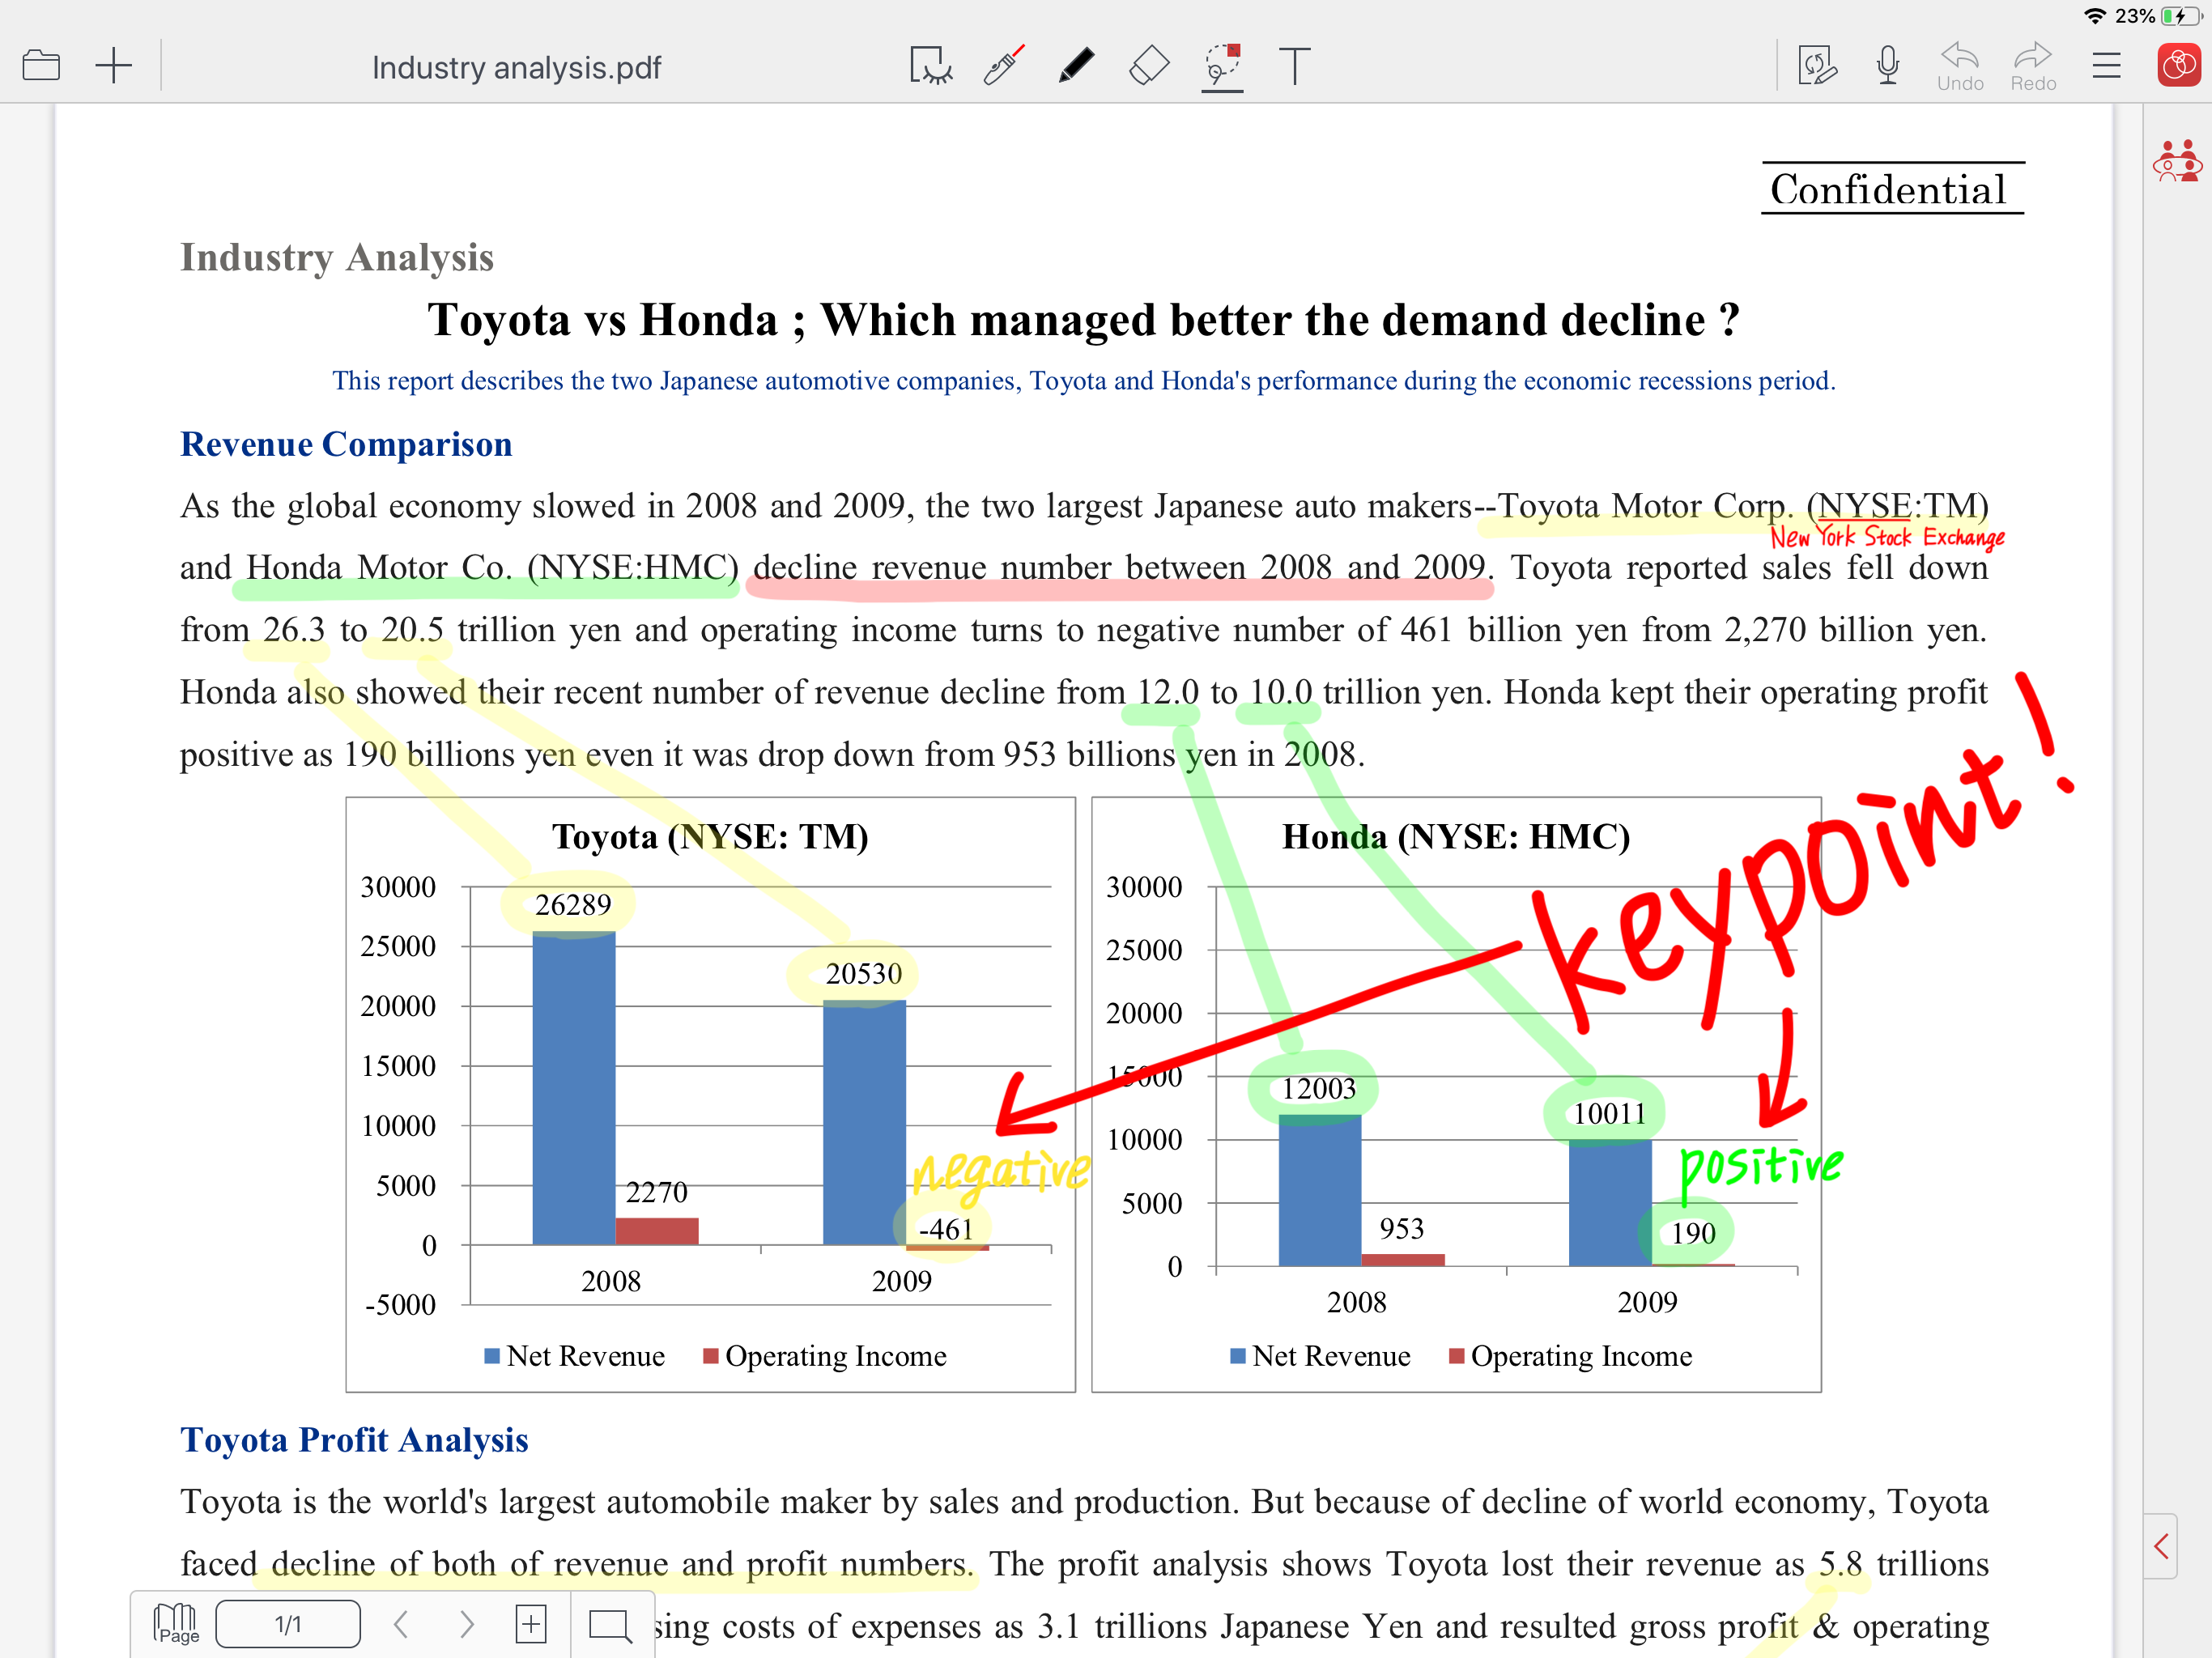The height and width of the screenshot is (1658, 2212).
Task: Open the hamburger menu
Action: [2106, 66]
